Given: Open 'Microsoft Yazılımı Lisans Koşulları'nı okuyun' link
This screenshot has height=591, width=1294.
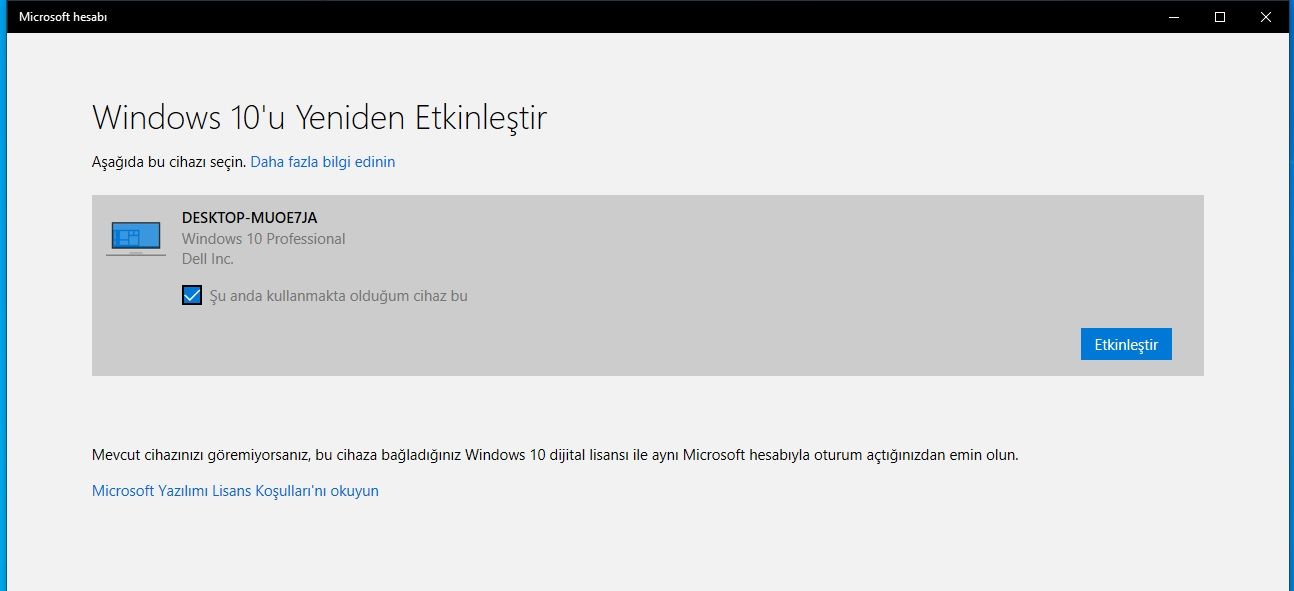Looking at the screenshot, I should [x=235, y=491].
